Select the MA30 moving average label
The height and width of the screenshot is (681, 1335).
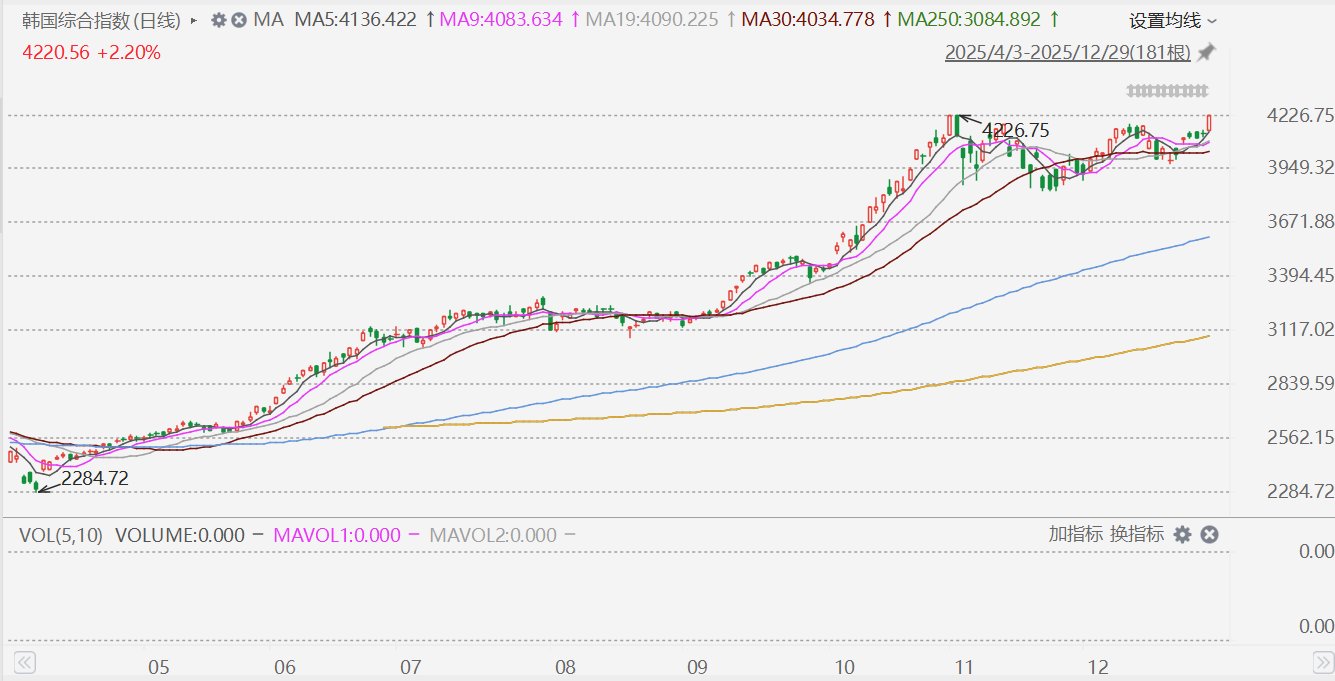(x=808, y=20)
